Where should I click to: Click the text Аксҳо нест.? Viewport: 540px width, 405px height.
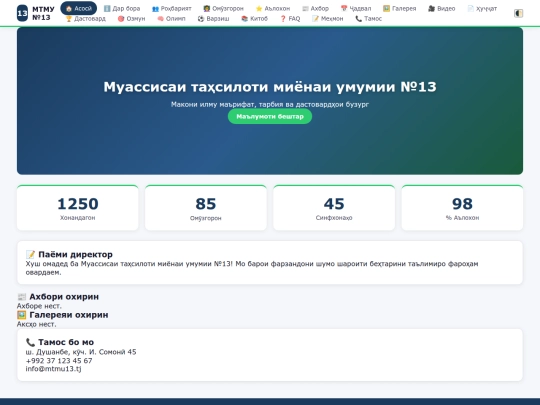pos(36,324)
